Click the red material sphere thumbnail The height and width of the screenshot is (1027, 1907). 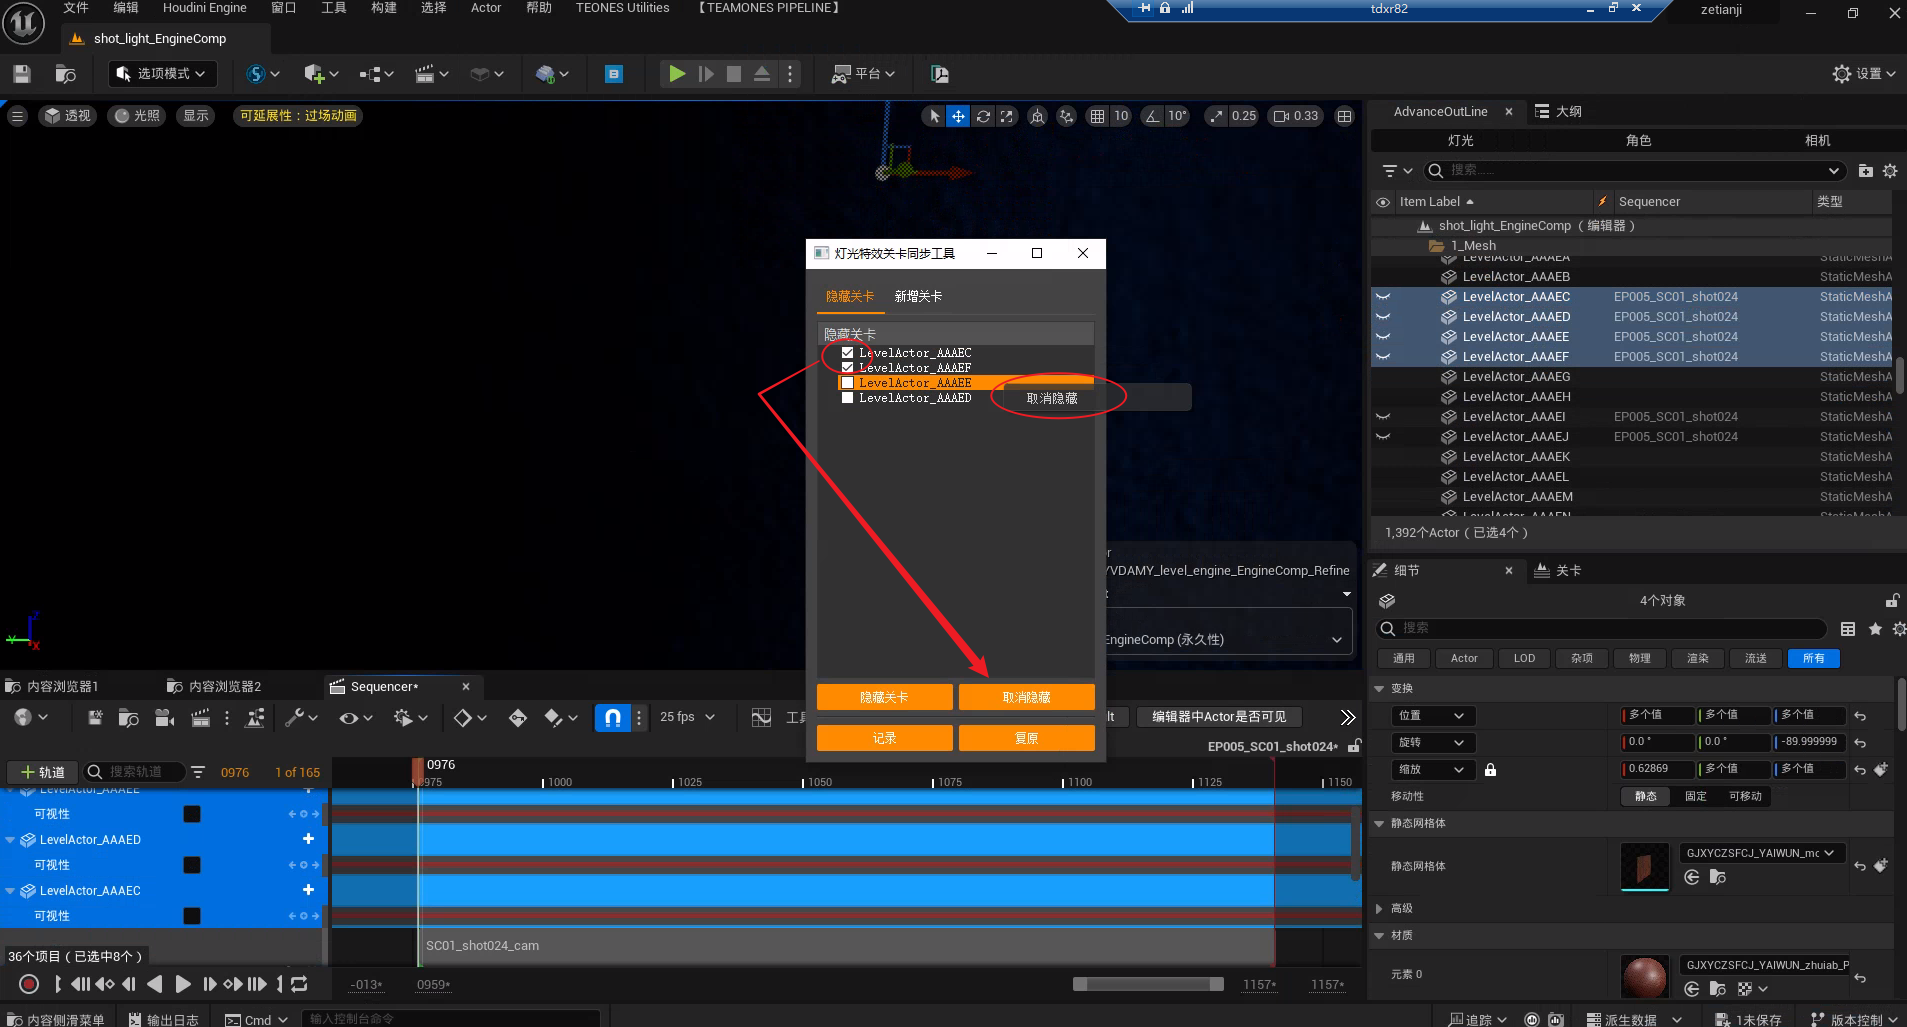1644,977
